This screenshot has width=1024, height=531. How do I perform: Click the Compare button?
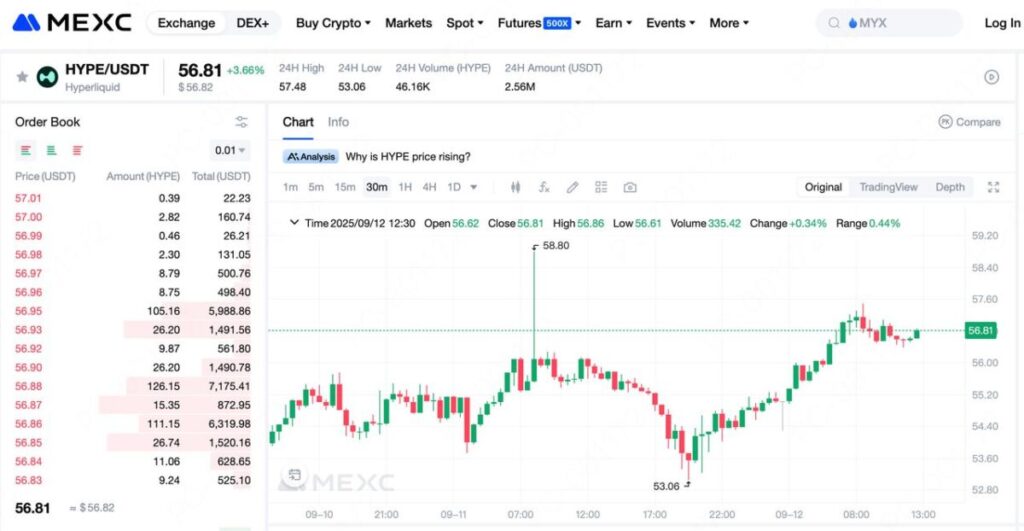pyautogui.click(x=969, y=122)
